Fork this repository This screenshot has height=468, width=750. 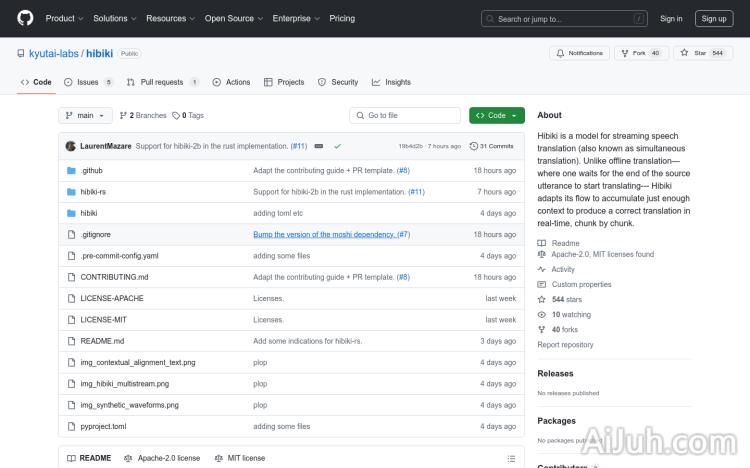pos(641,53)
